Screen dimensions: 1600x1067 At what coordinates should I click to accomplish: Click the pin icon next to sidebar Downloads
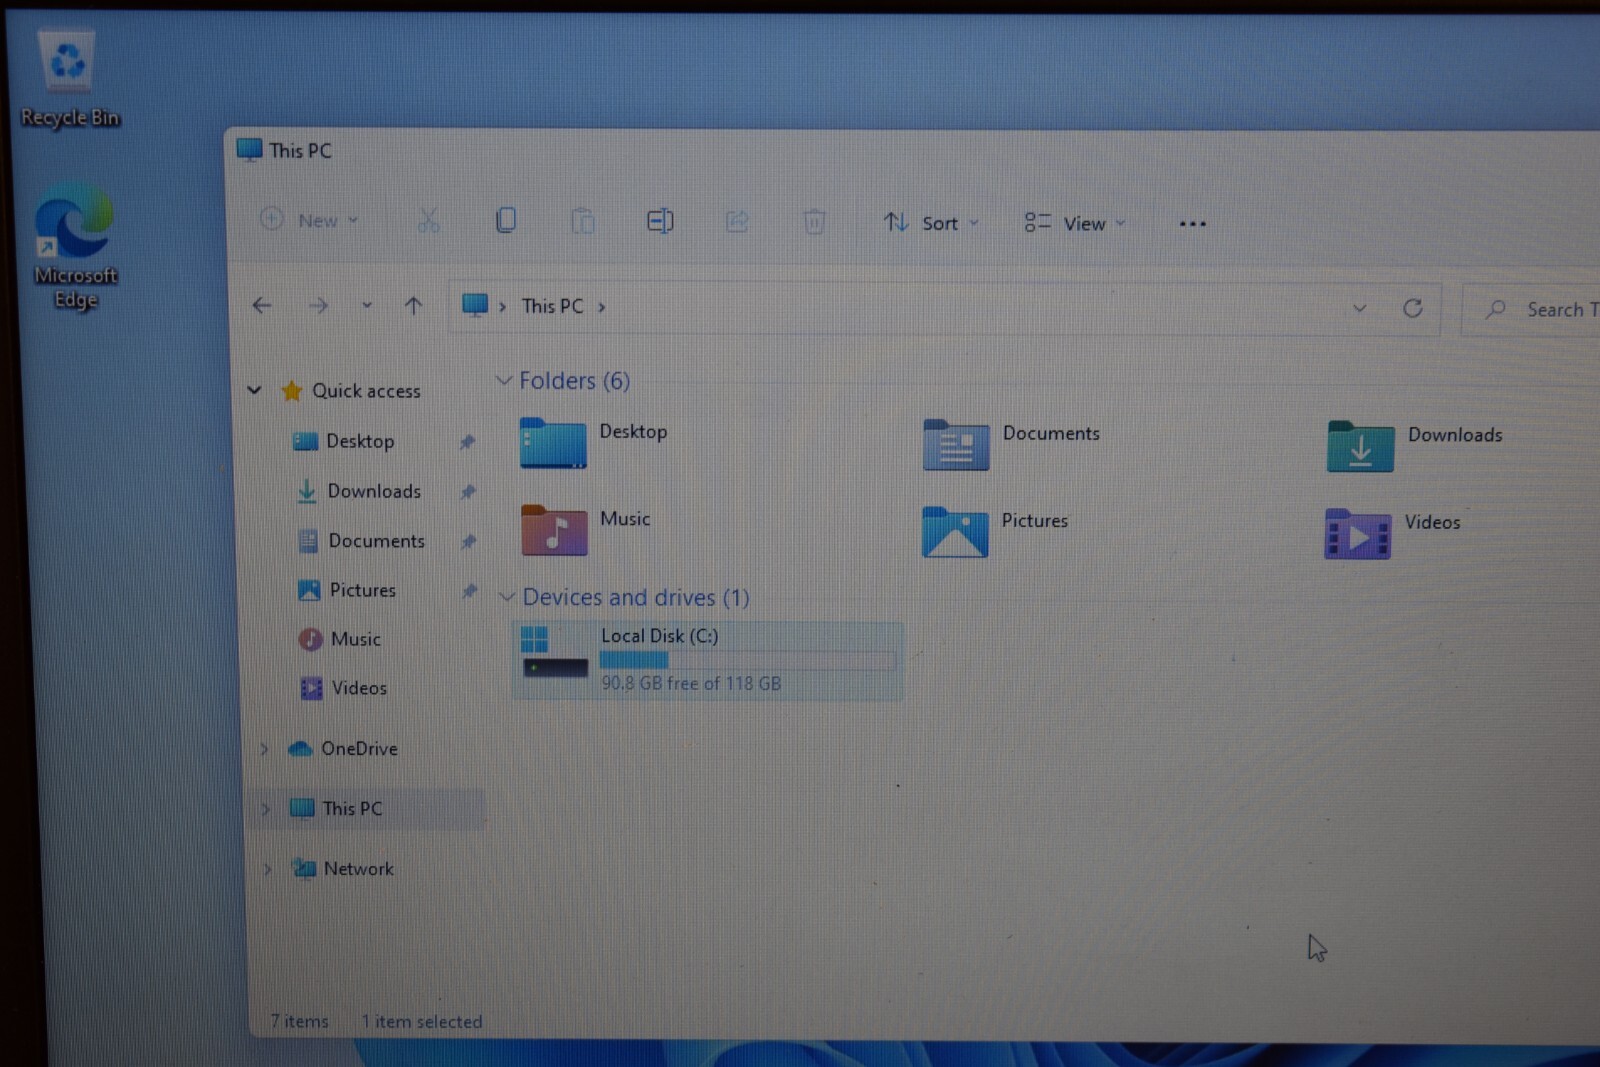[468, 492]
